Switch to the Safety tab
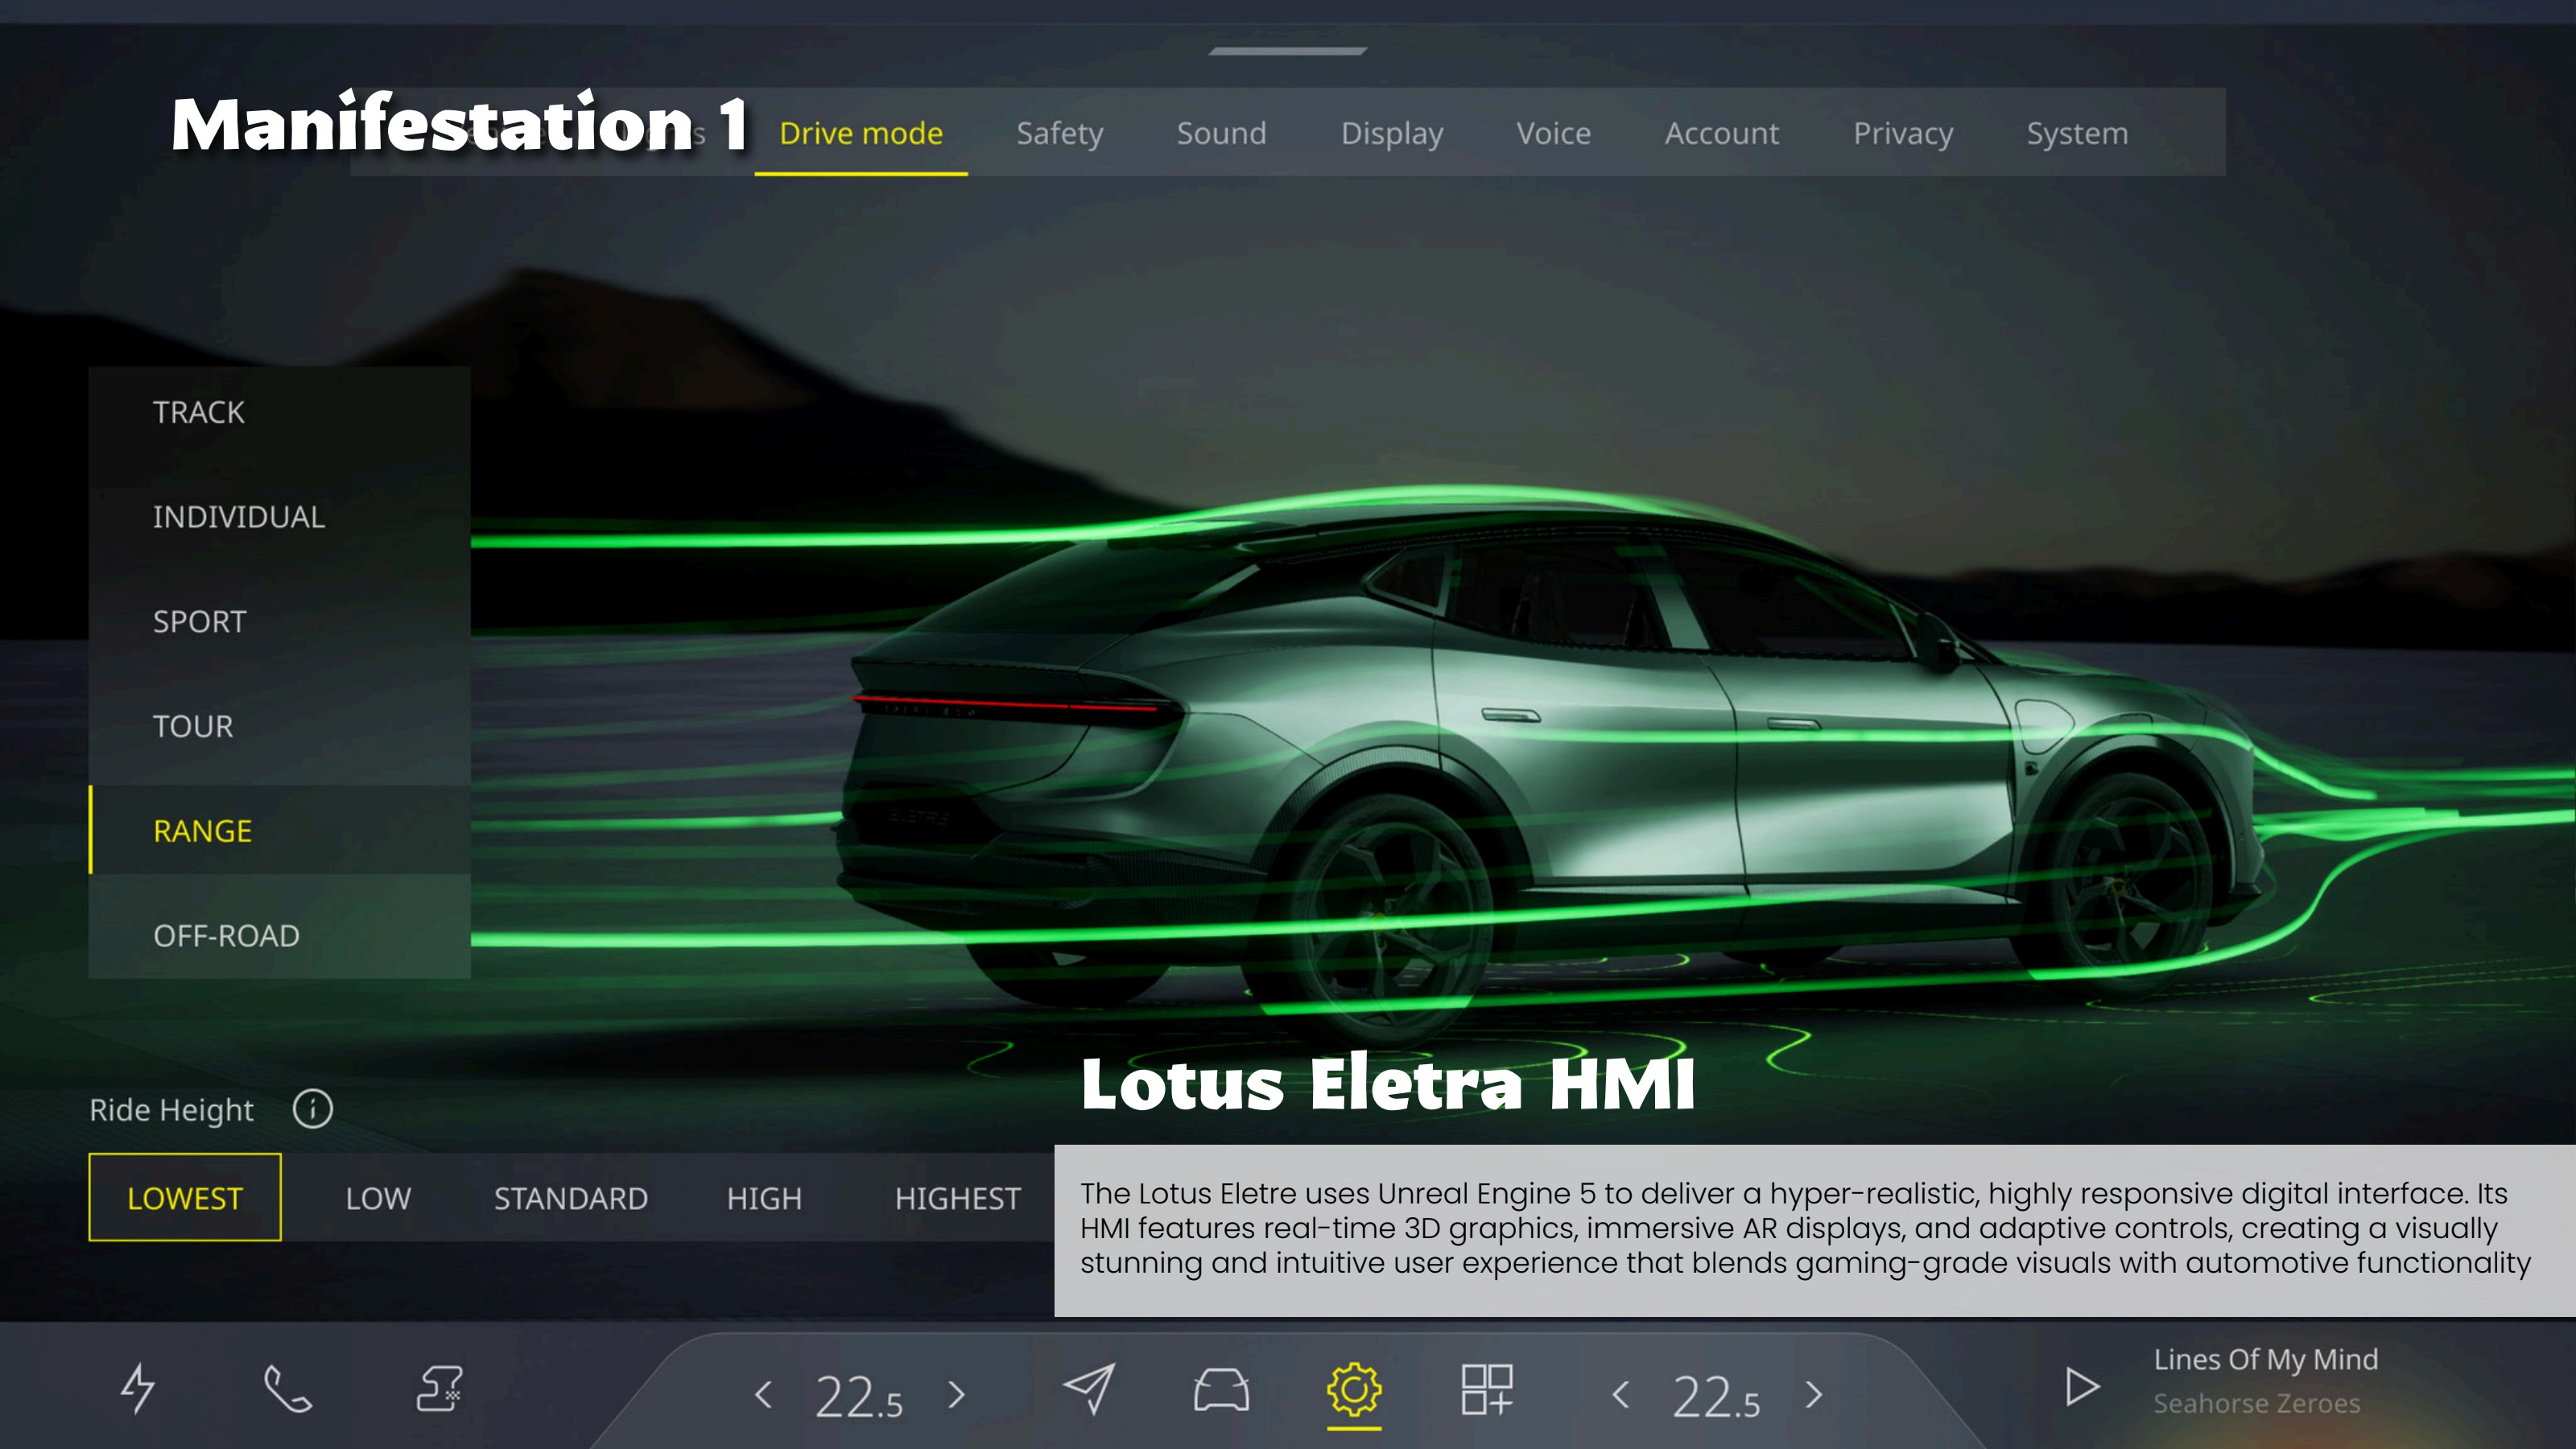This screenshot has height=1449, width=2576. pyautogui.click(x=1060, y=133)
